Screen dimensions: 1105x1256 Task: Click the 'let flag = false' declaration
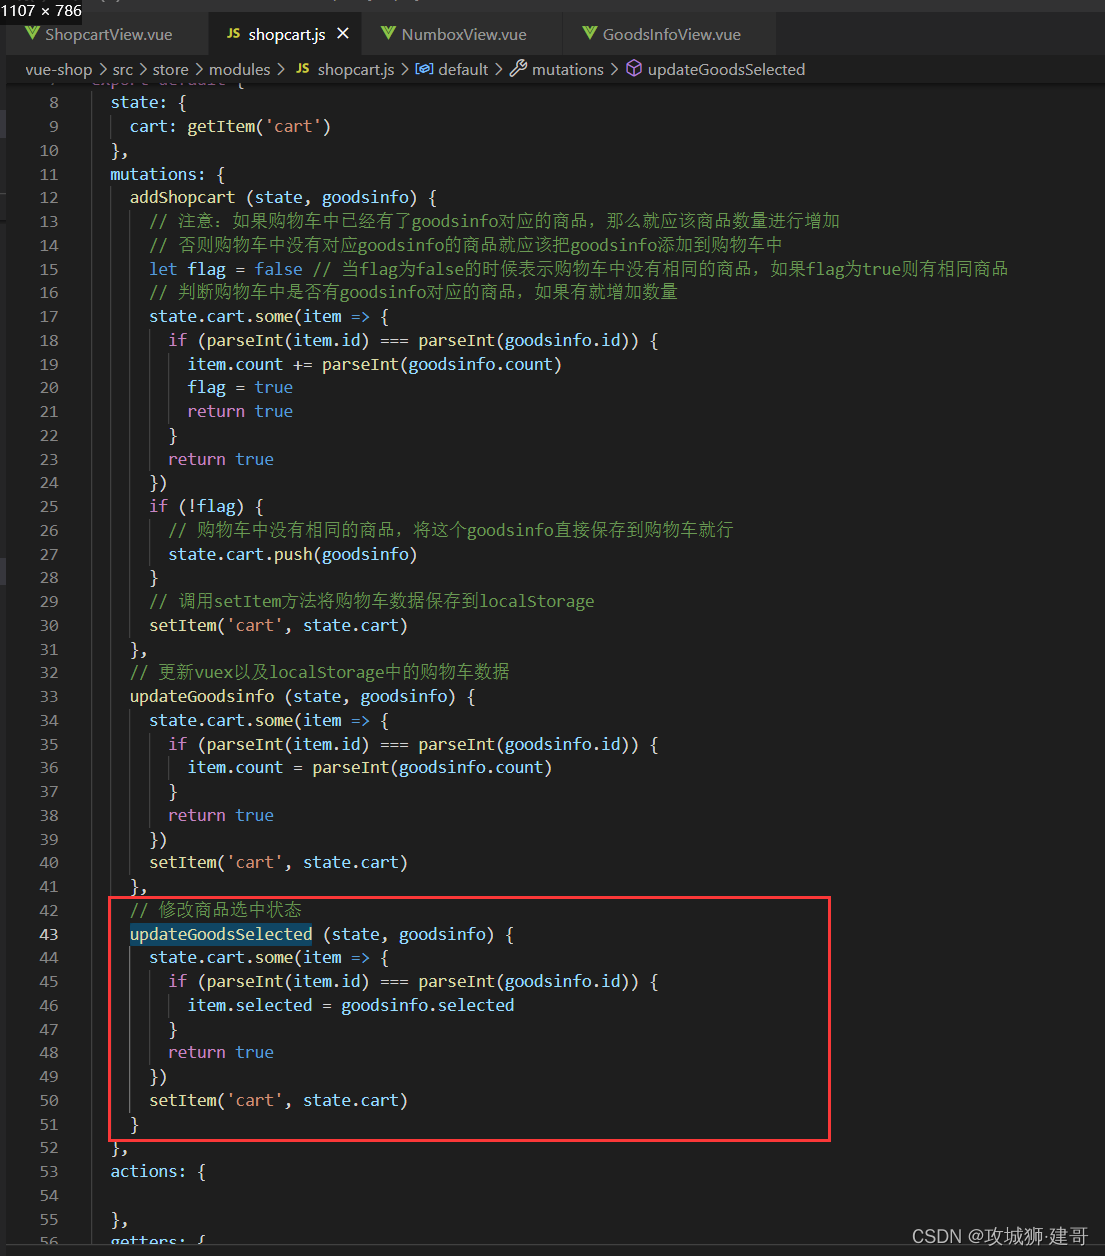(x=226, y=269)
